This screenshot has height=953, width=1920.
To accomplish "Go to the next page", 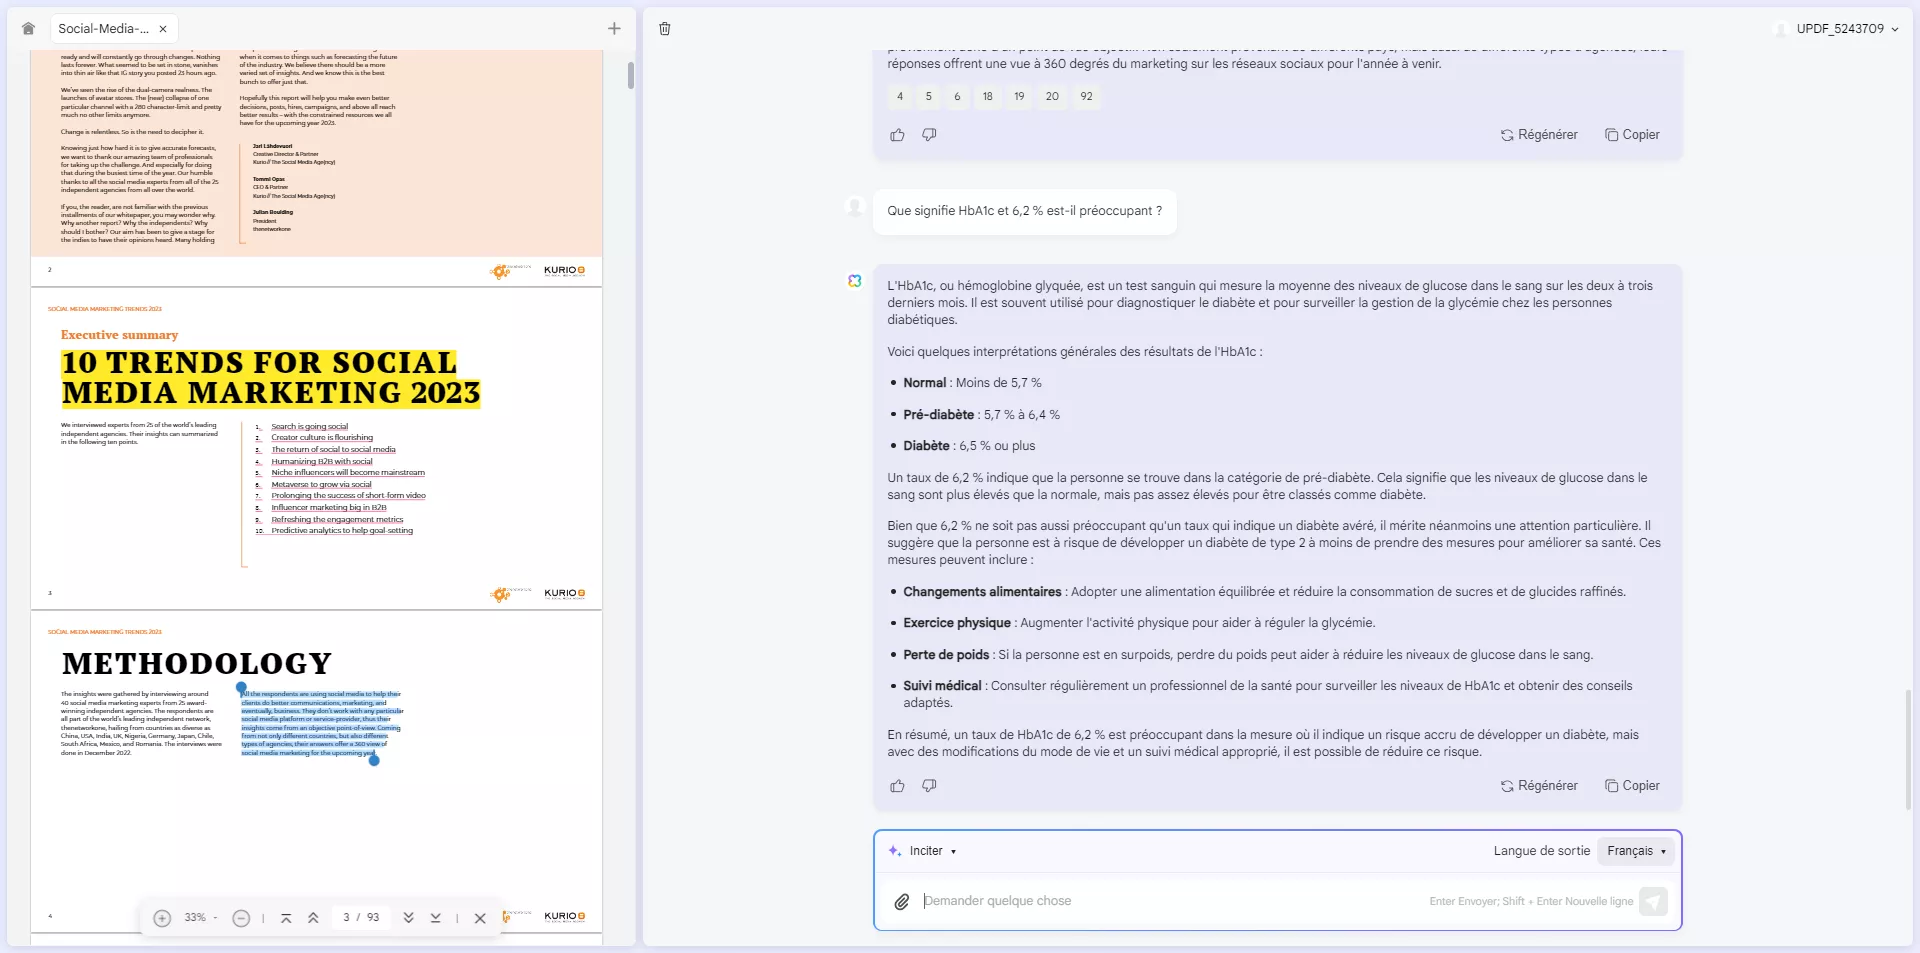I will 408,918.
